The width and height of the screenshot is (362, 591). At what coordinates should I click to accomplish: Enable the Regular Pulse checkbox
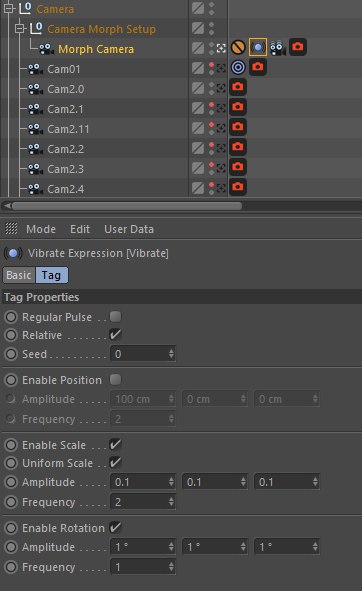[x=115, y=316]
